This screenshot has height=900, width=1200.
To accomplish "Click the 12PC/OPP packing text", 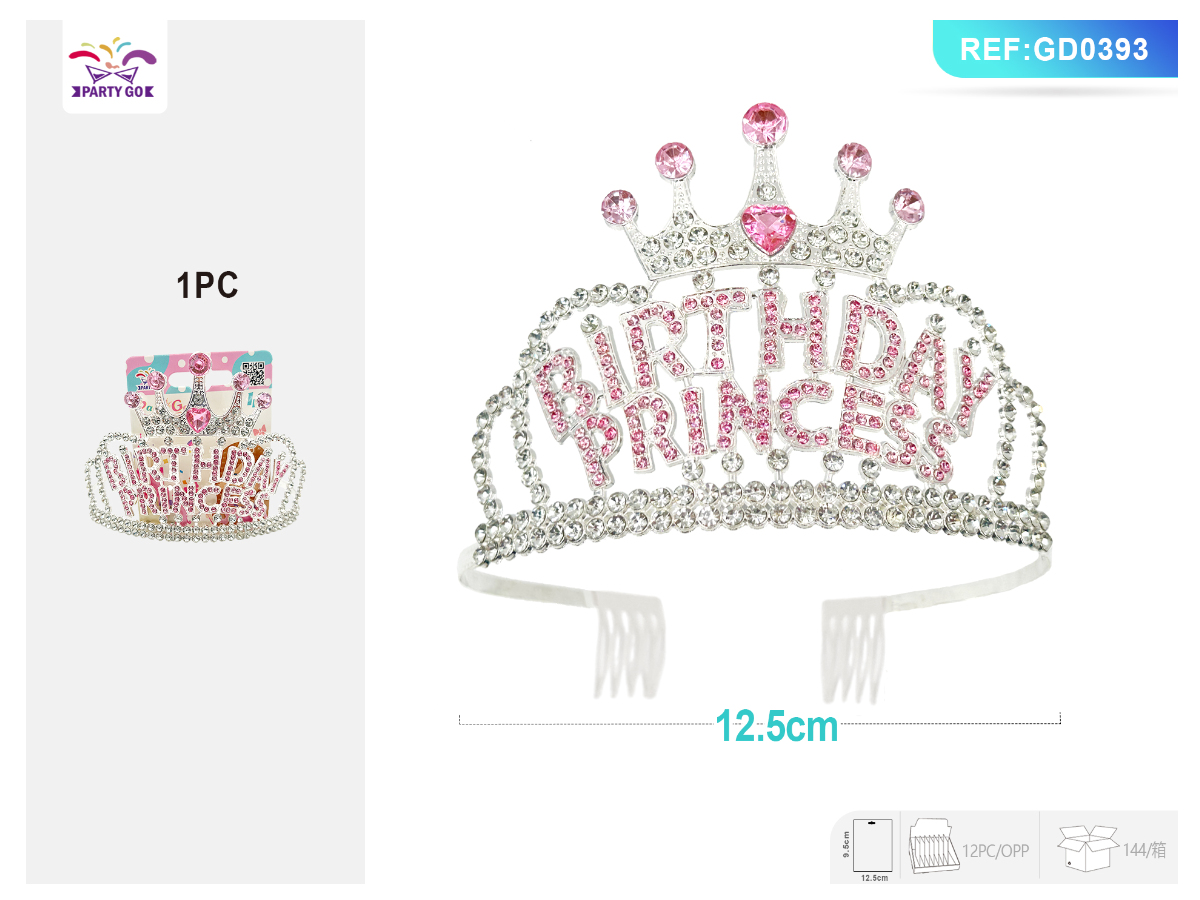I will coord(995,851).
